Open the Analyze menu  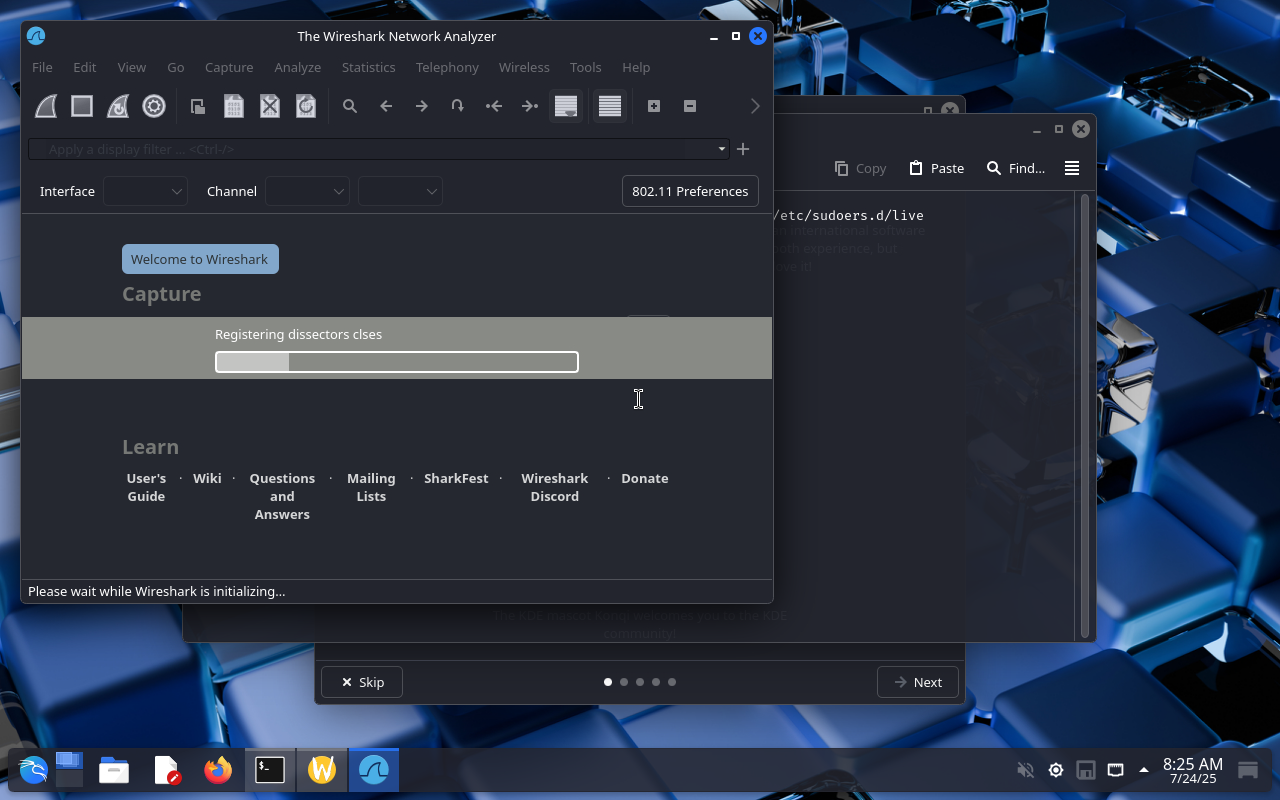pyautogui.click(x=298, y=67)
